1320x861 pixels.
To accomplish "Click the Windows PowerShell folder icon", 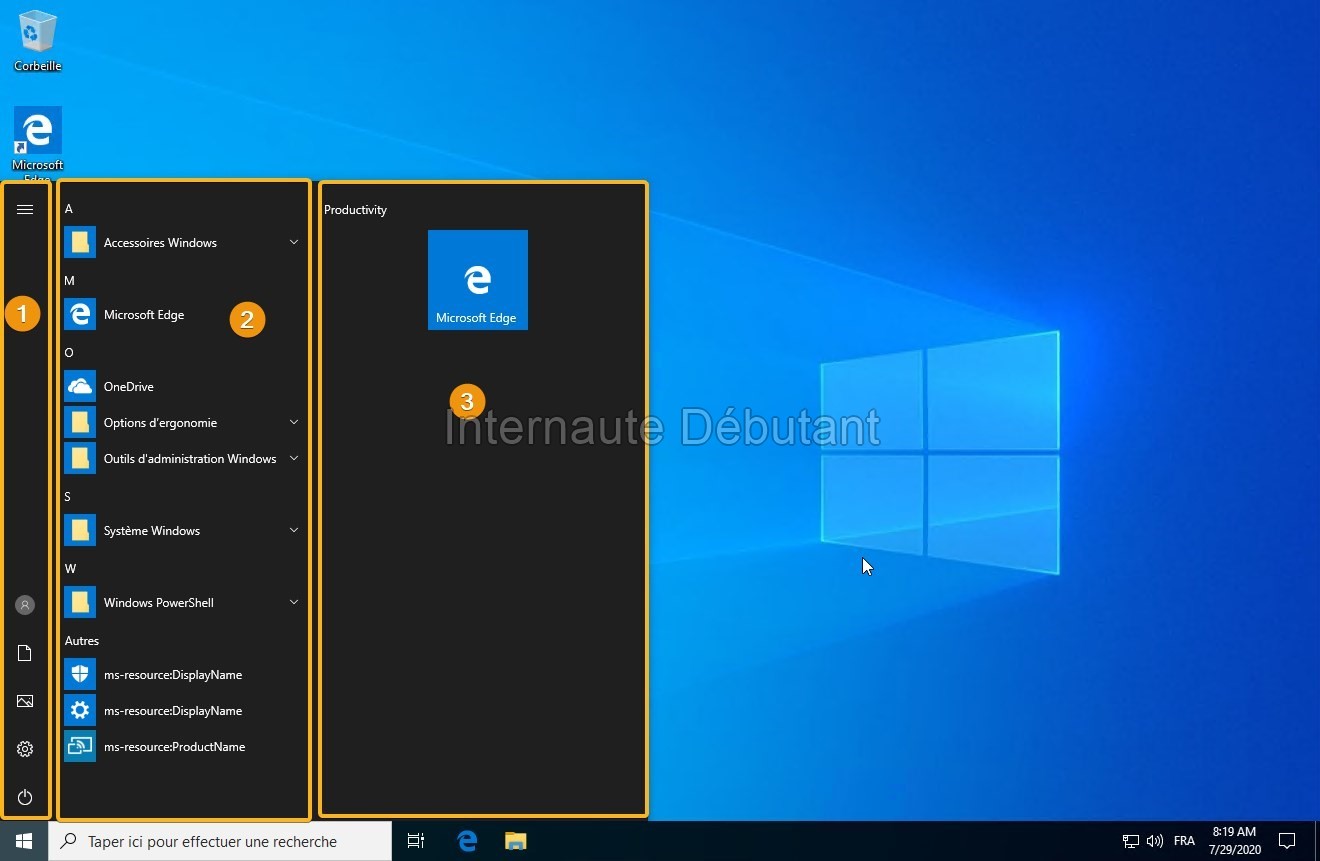I will tap(80, 602).
